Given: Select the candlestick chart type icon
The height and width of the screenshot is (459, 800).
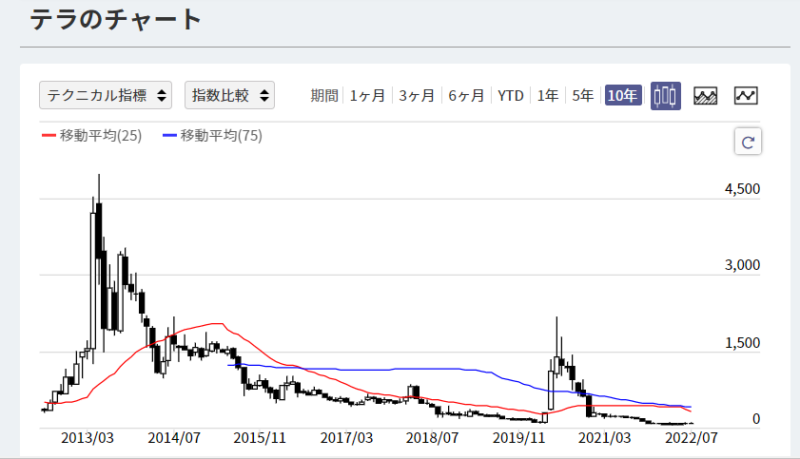Looking at the screenshot, I should tap(665, 95).
